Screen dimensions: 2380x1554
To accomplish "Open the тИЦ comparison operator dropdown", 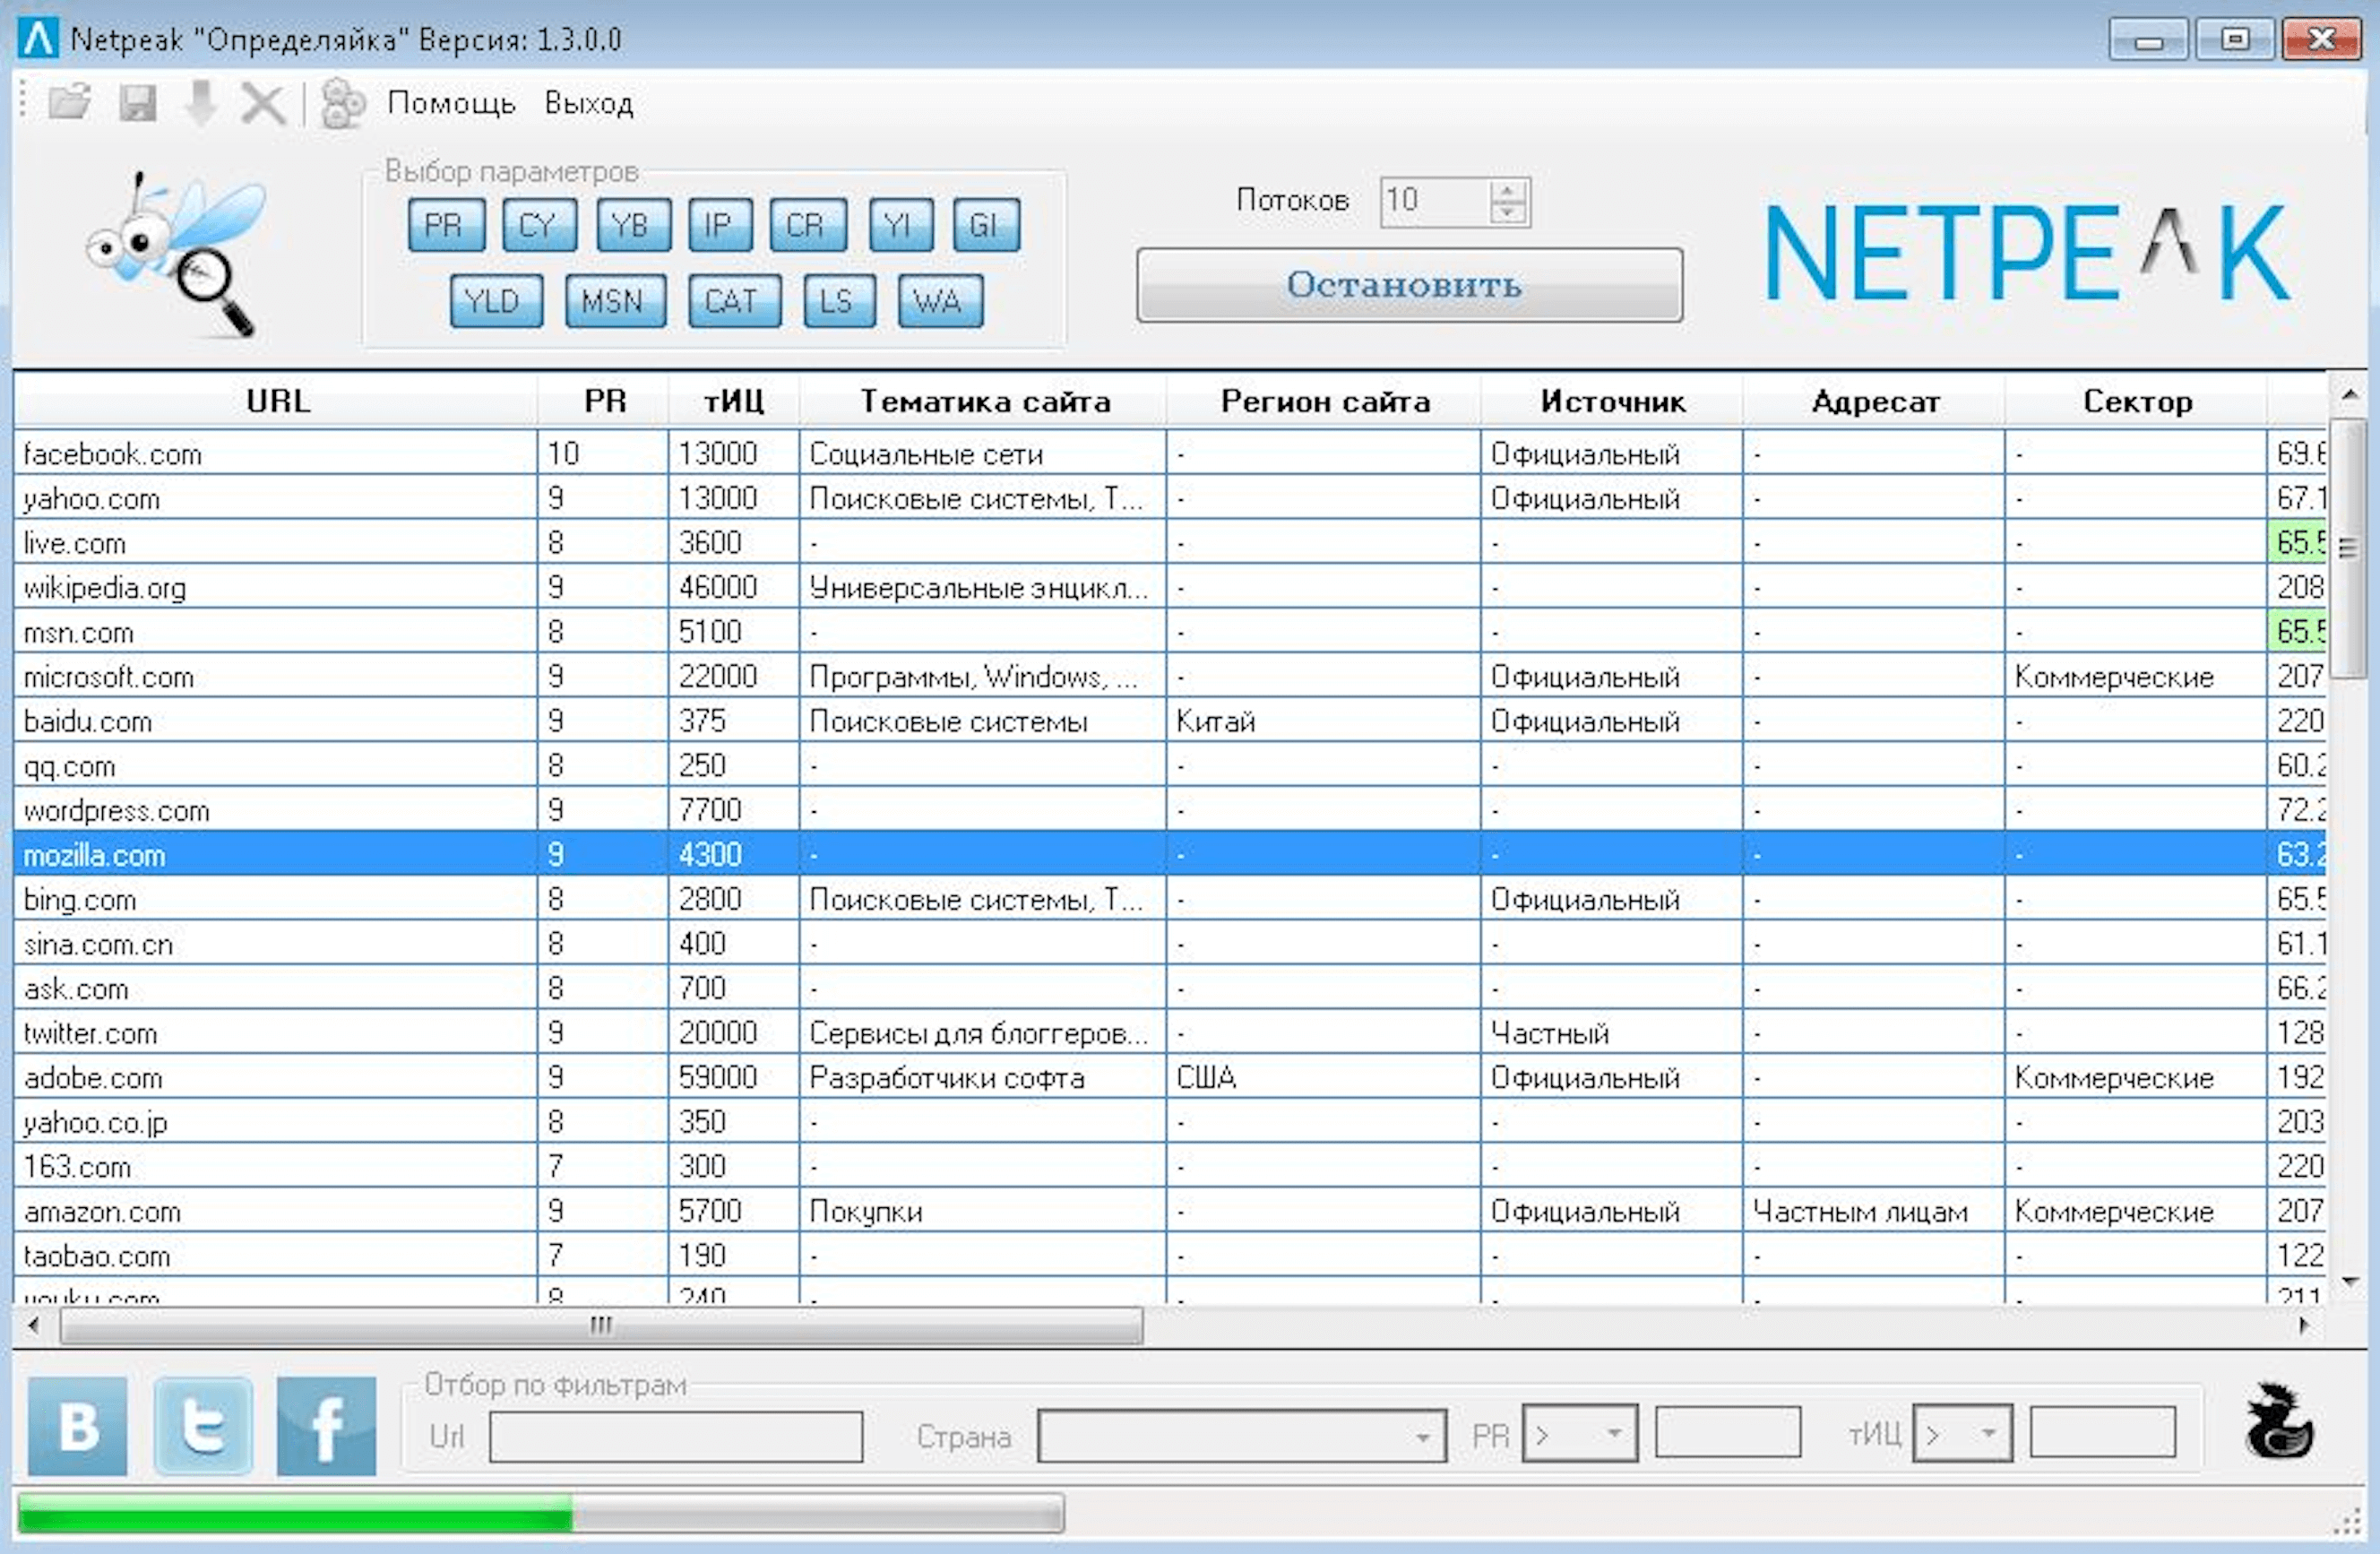I will click(1962, 1434).
